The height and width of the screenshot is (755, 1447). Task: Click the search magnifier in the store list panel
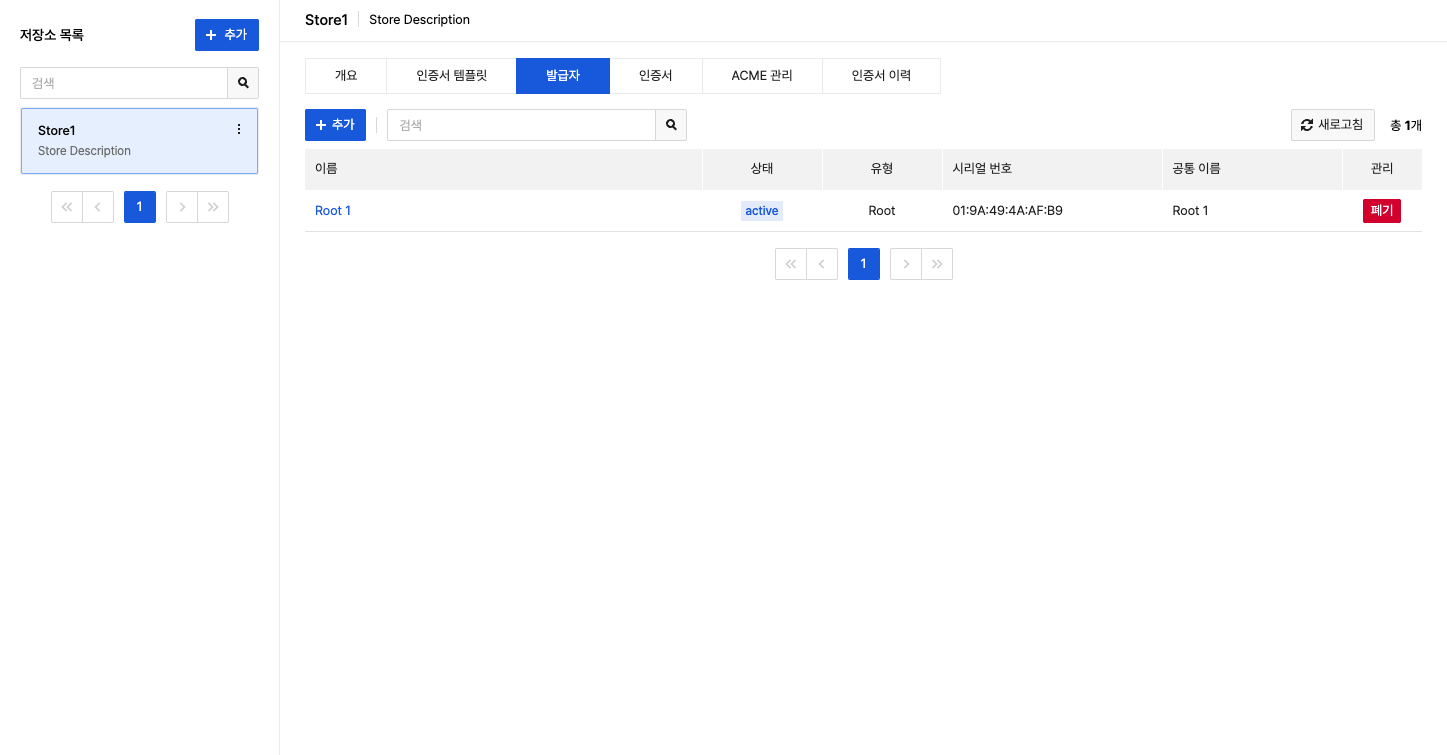coord(243,83)
